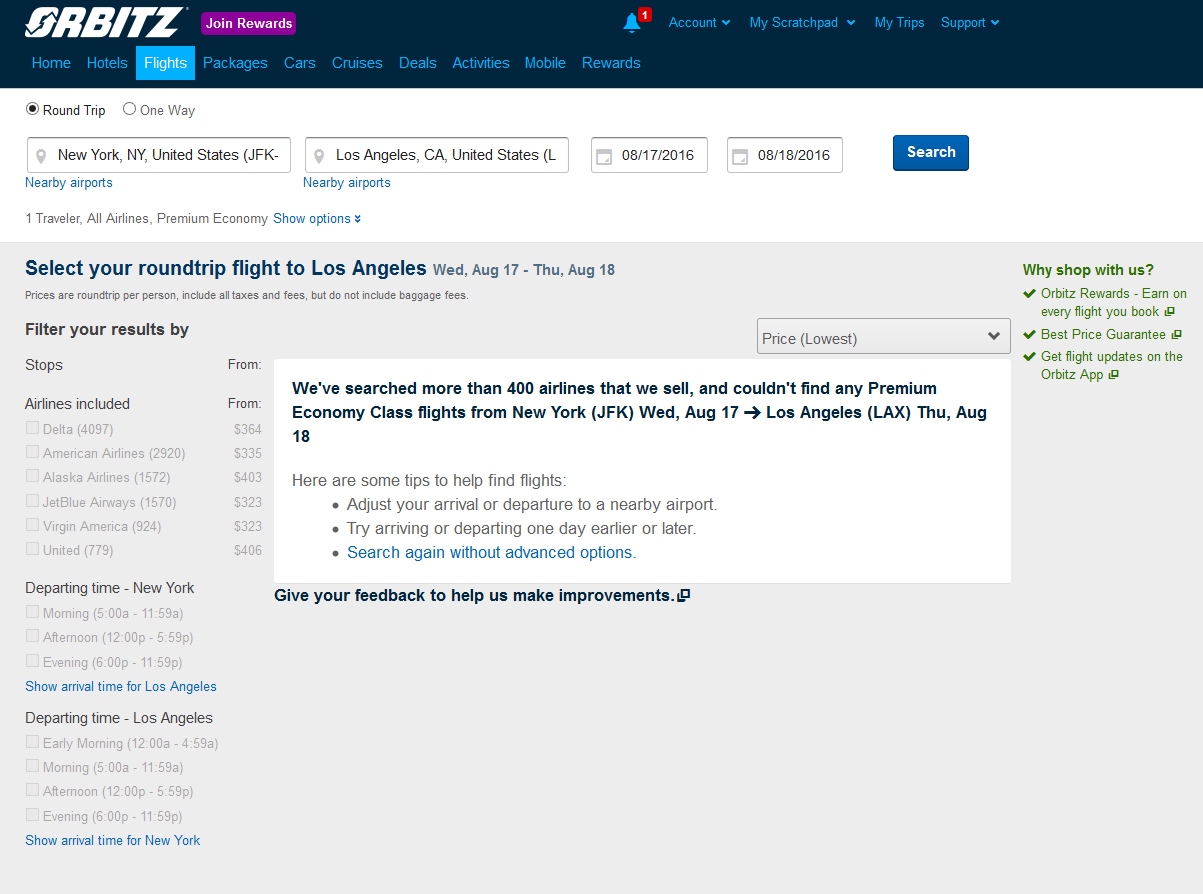This screenshot has height=894, width=1203.
Task: Click the 08/17/2016 departure date field
Action: (x=658, y=155)
